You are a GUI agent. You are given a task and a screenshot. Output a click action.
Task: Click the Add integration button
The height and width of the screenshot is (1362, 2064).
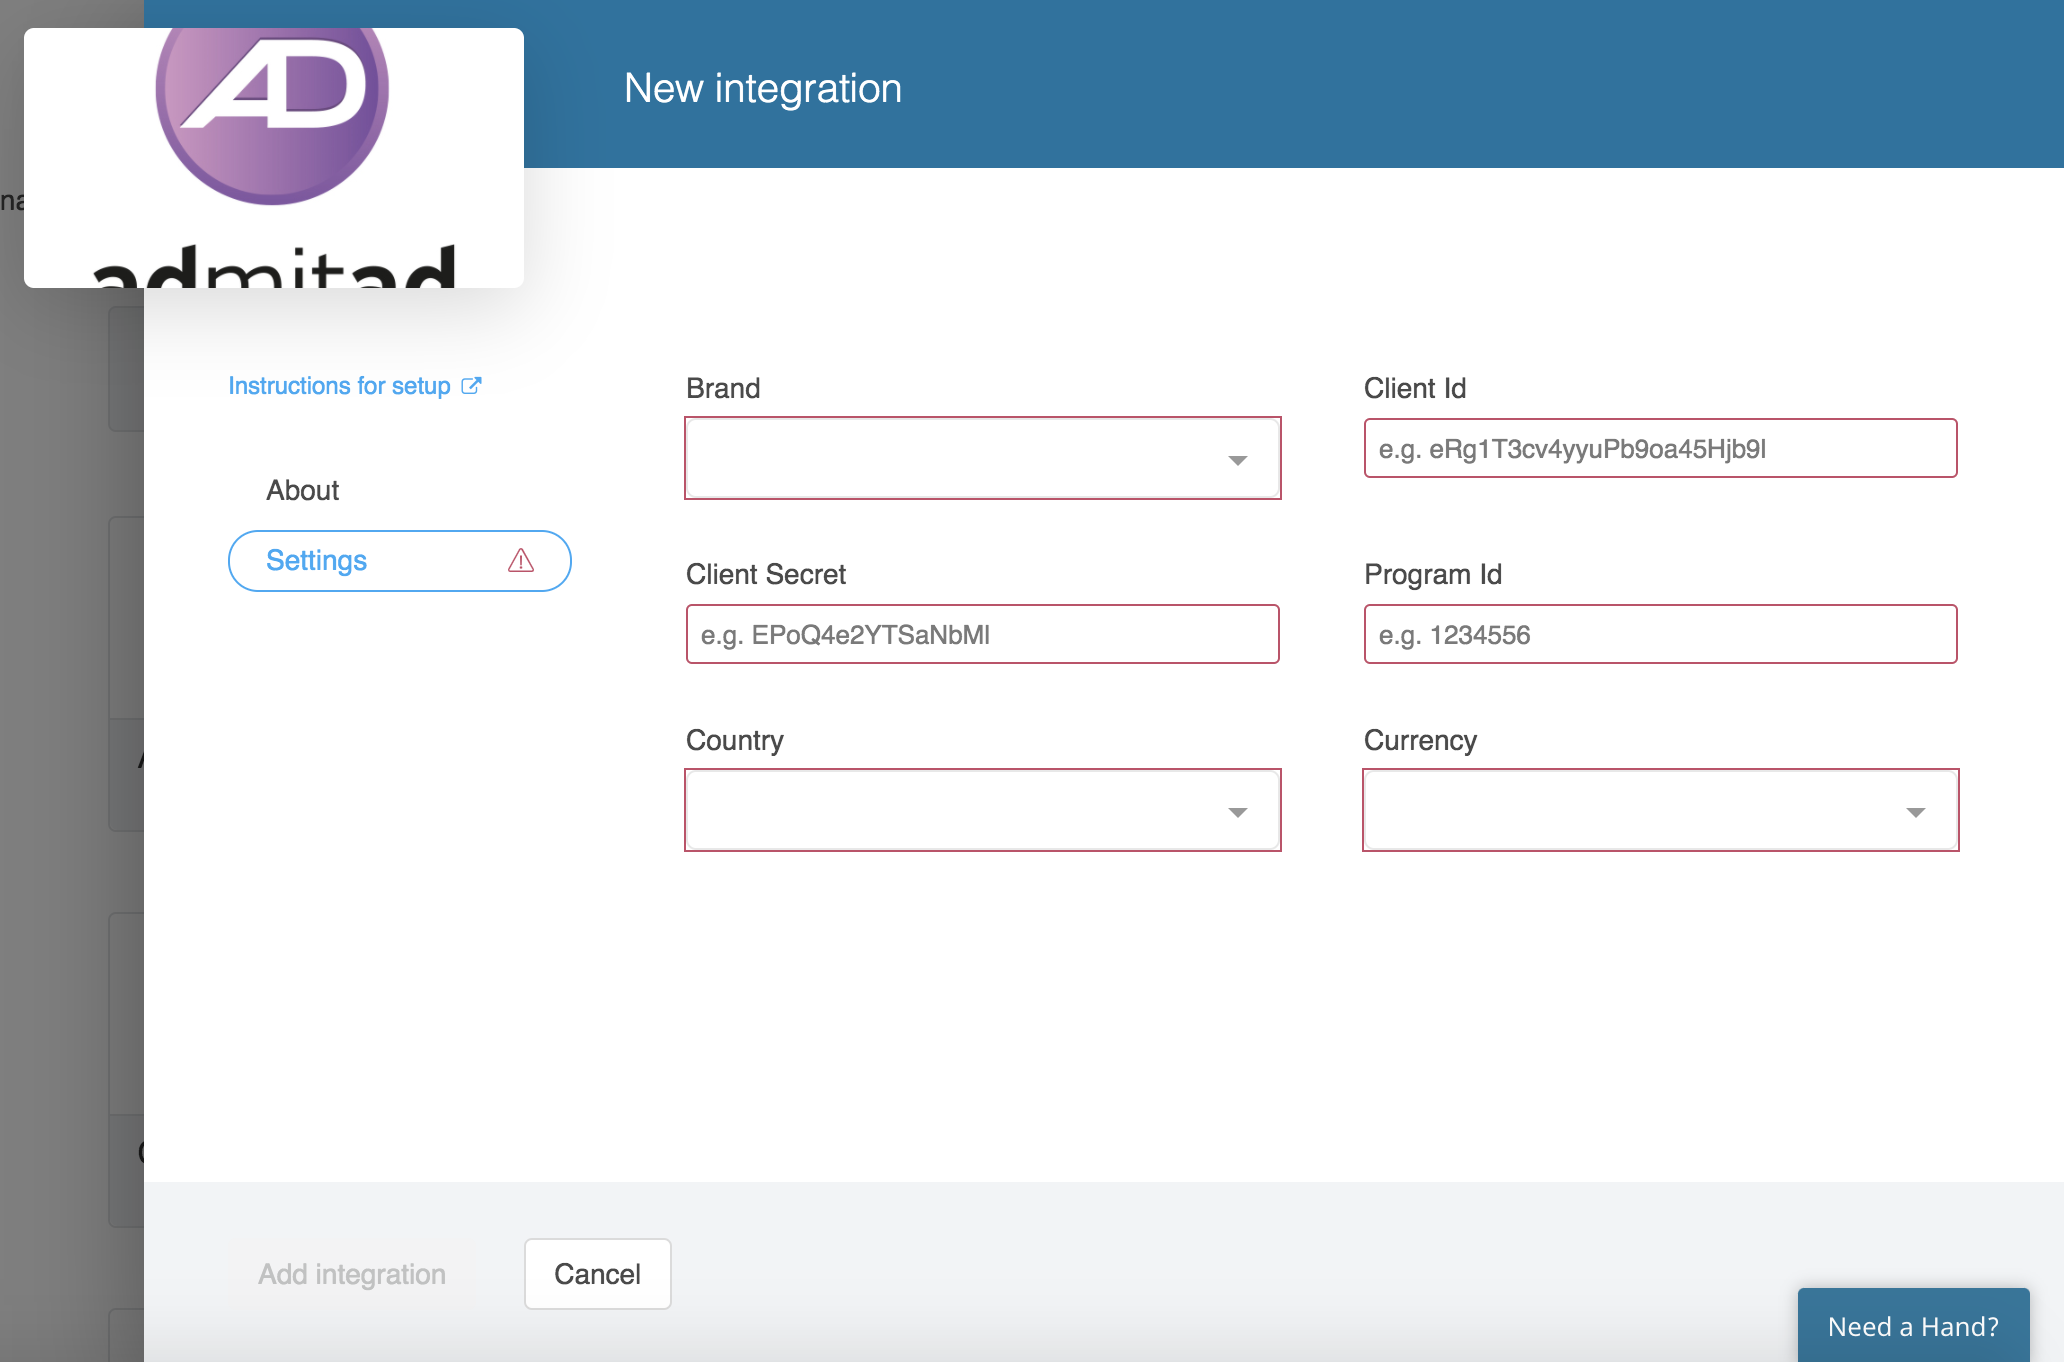(352, 1274)
